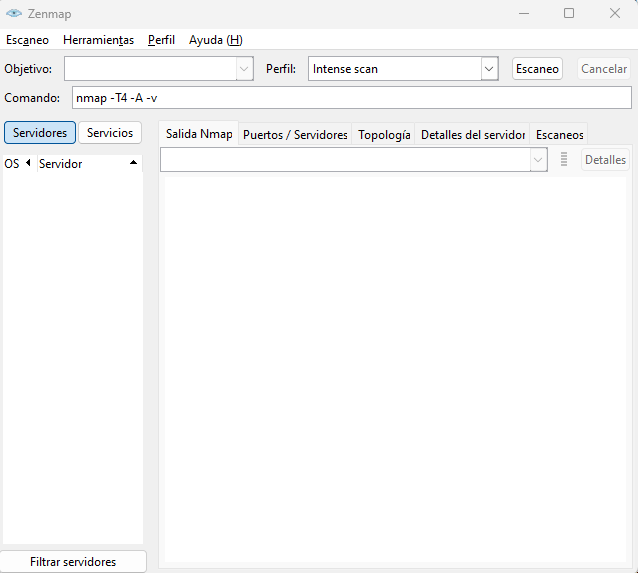
Task: Sort by the Servidor column header
Action: [x=90, y=164]
